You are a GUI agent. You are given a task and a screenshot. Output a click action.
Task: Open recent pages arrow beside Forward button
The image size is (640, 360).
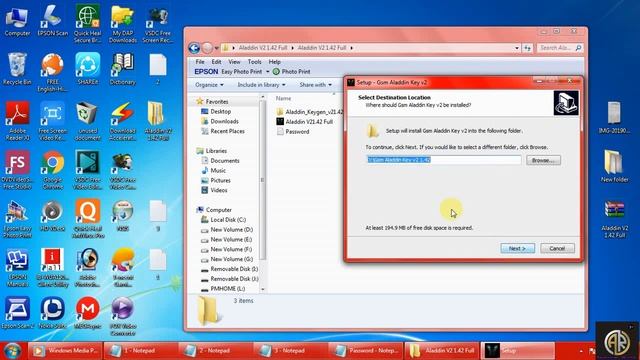[x=216, y=48]
